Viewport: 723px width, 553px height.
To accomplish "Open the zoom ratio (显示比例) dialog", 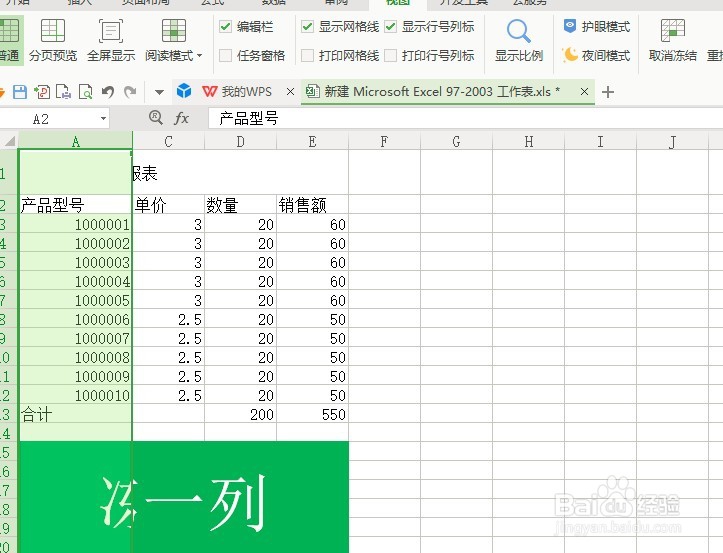I will tap(519, 40).
